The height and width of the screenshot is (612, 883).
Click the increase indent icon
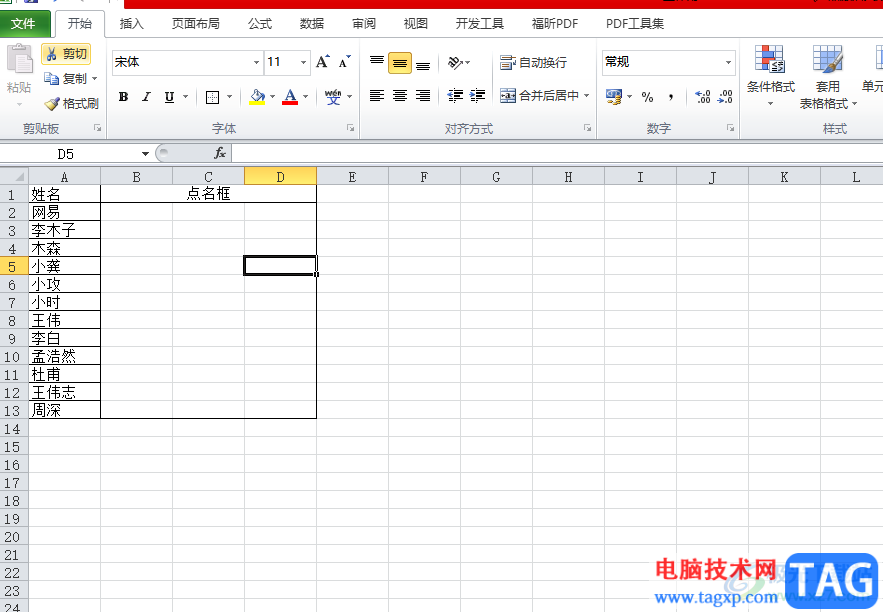click(477, 96)
